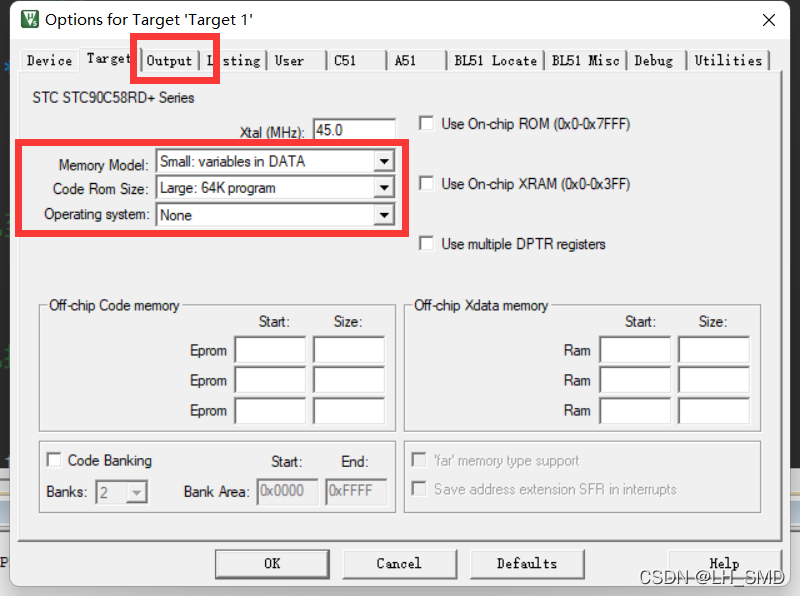Click first Eprom Size field
This screenshot has width=800, height=596.
349,350
